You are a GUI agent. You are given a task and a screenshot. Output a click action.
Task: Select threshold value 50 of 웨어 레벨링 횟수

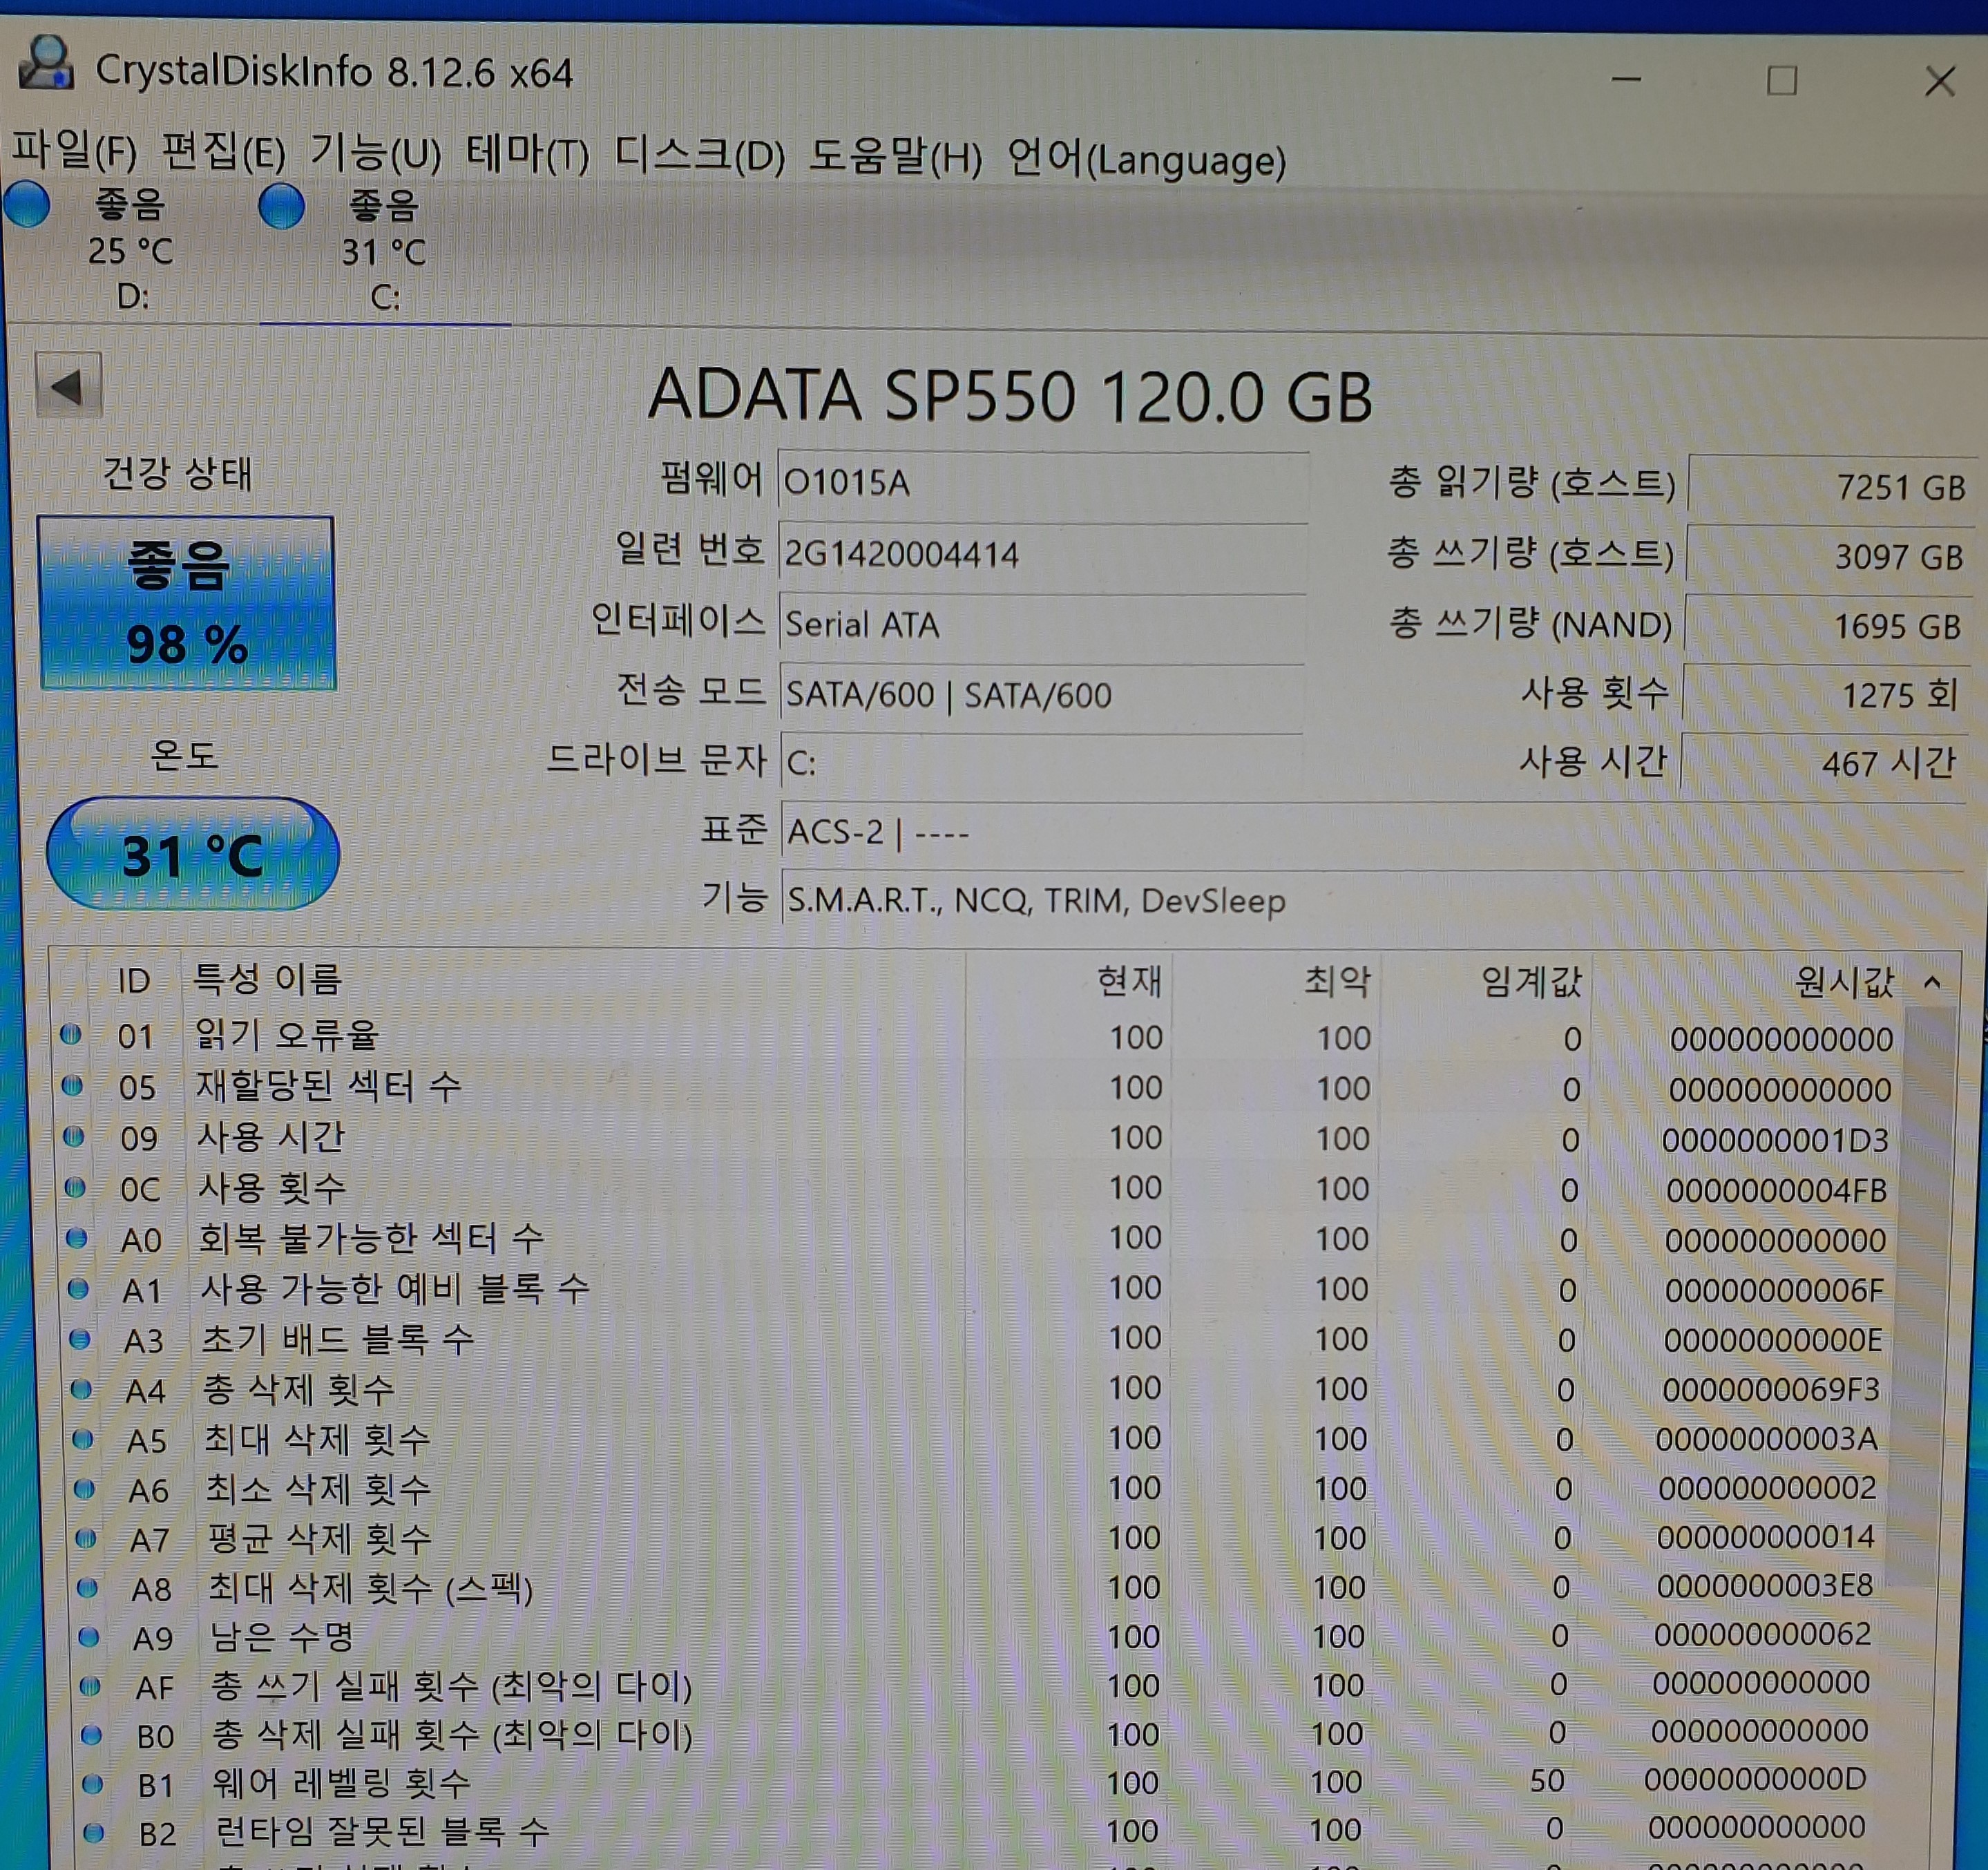[x=1547, y=1780]
